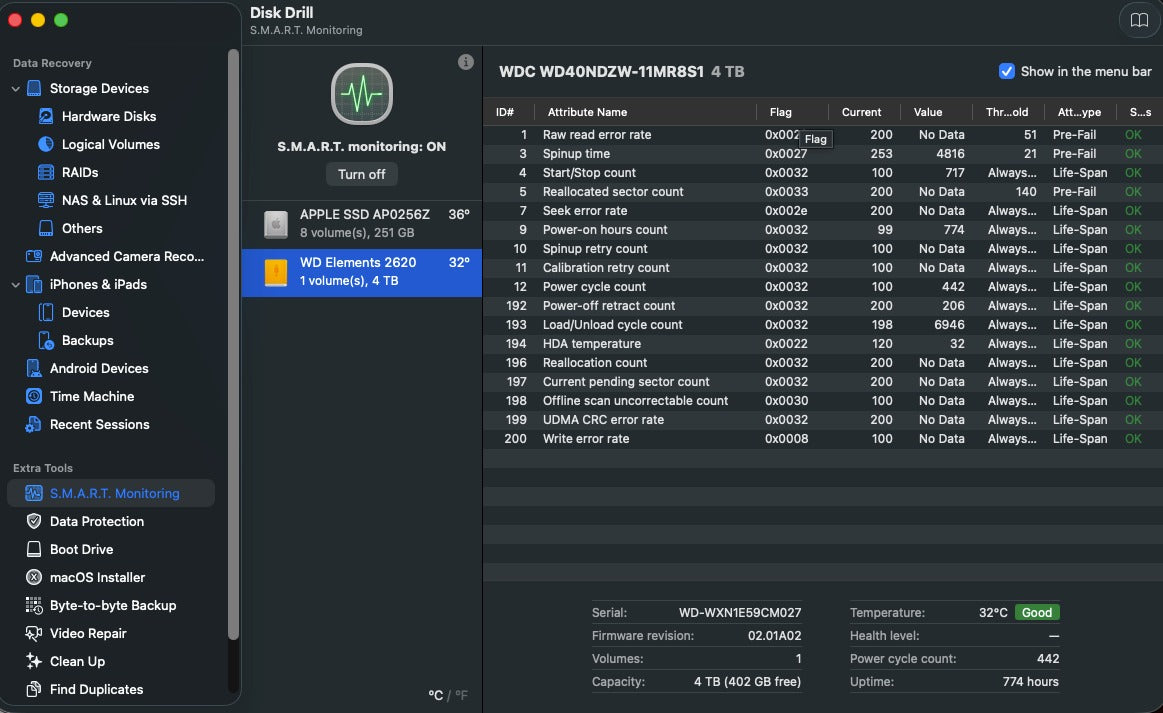Select the Backups icon
1163x713 pixels.
tap(45, 341)
